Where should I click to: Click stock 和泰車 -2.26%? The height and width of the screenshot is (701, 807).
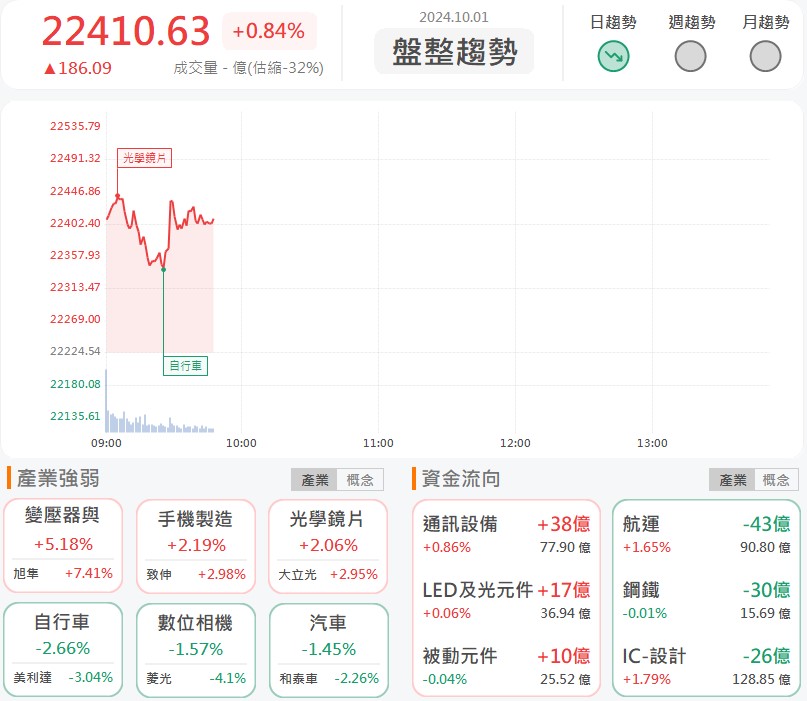pyautogui.click(x=329, y=678)
